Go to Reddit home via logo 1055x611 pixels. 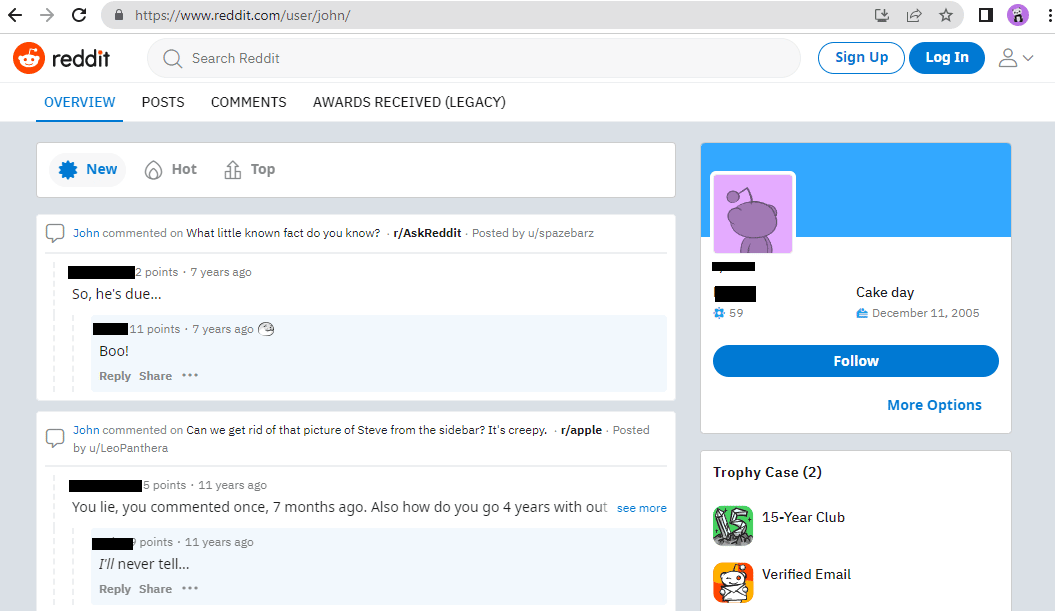[61, 59]
